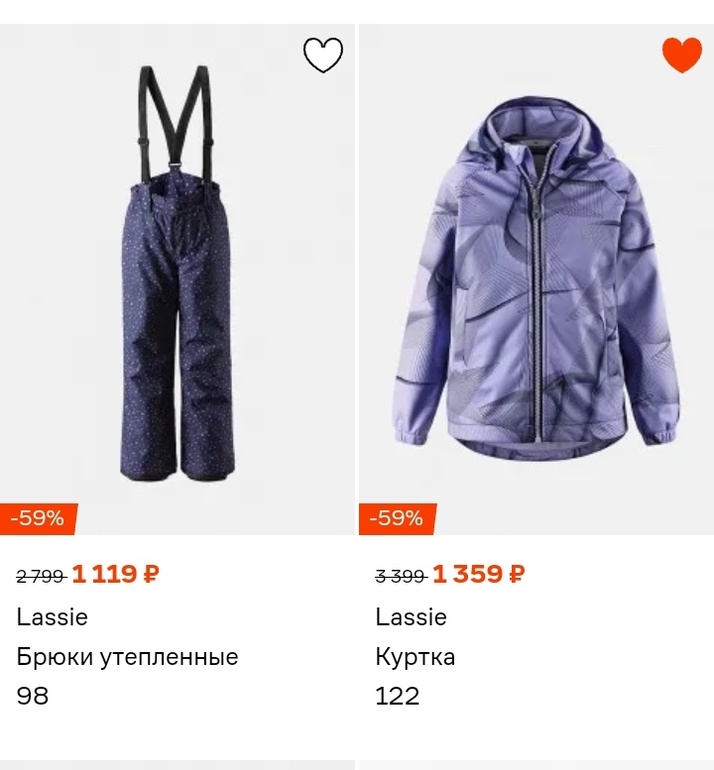Open Lassie brand above Брюки утепленные

coord(52,617)
